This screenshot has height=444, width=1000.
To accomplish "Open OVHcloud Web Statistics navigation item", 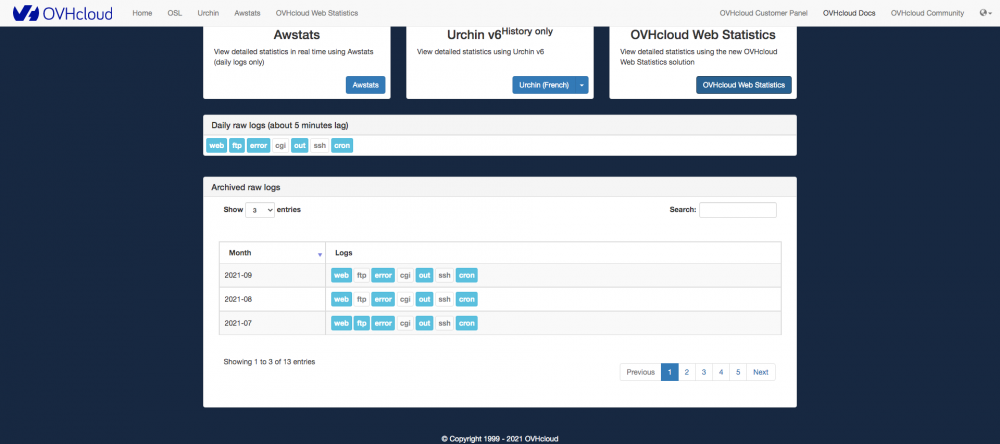I will click(317, 13).
